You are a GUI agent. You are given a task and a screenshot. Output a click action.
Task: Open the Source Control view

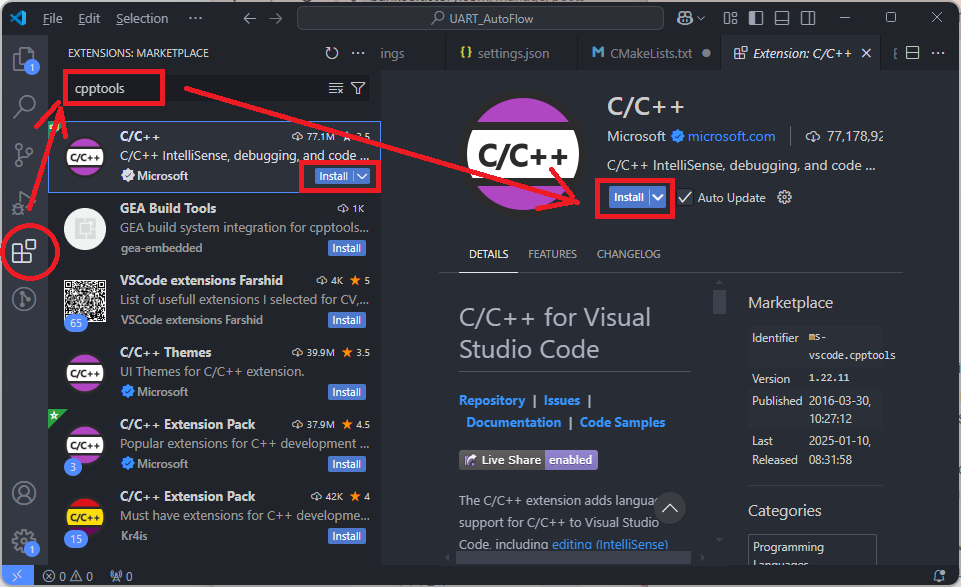pyautogui.click(x=24, y=154)
